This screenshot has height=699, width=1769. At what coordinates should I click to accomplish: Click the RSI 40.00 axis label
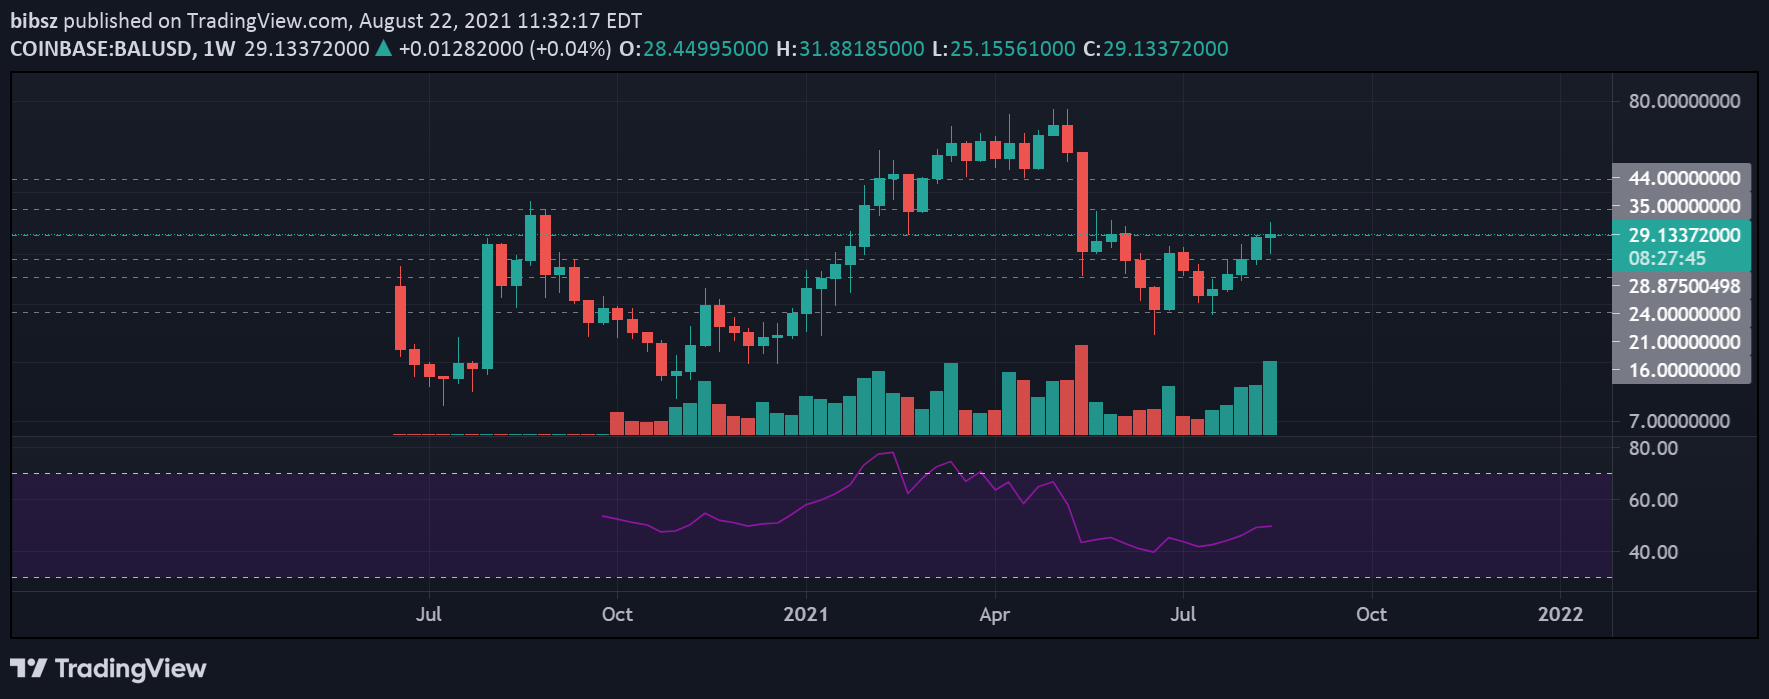[x=1653, y=552]
